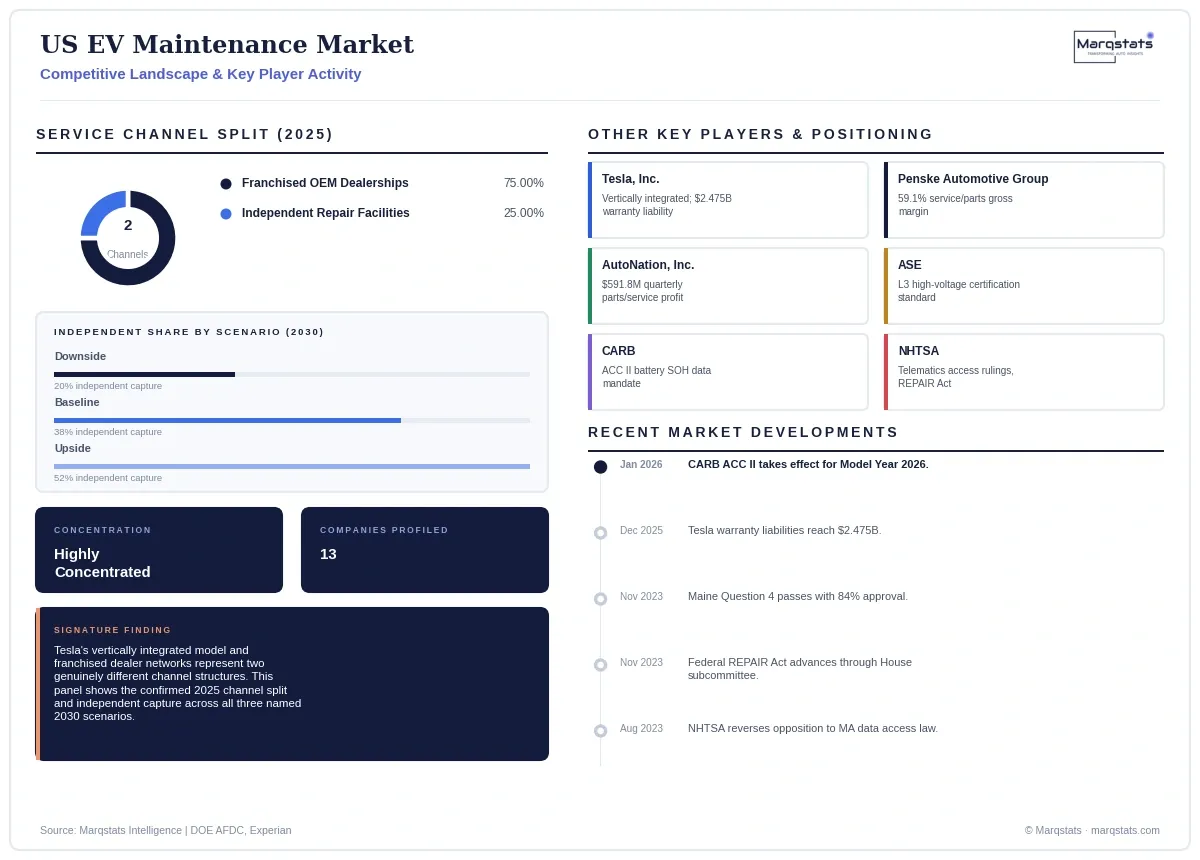Click the Downside scenario progress bar
Screen dimensions: 1200x860
click(x=292, y=374)
